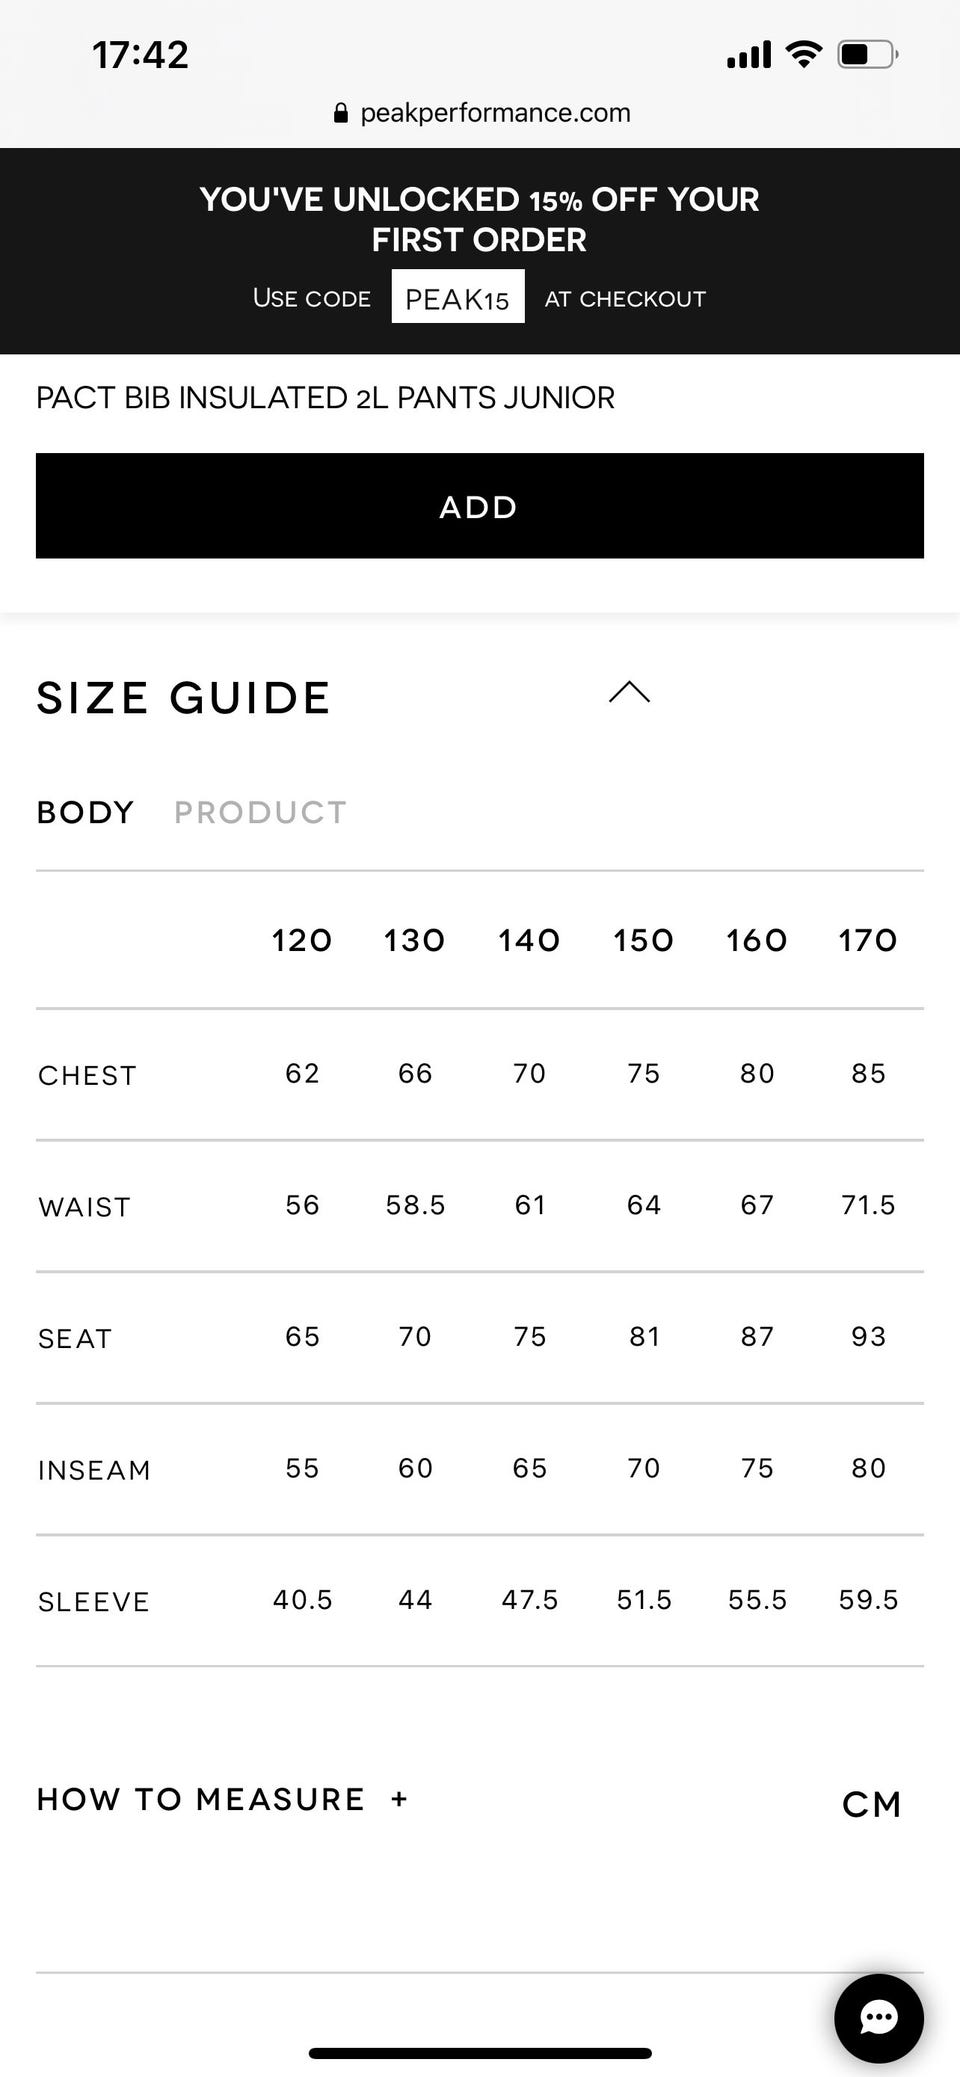Screen dimensions: 960x2077
Task: Tap the Size Guide heading
Action: click(183, 697)
